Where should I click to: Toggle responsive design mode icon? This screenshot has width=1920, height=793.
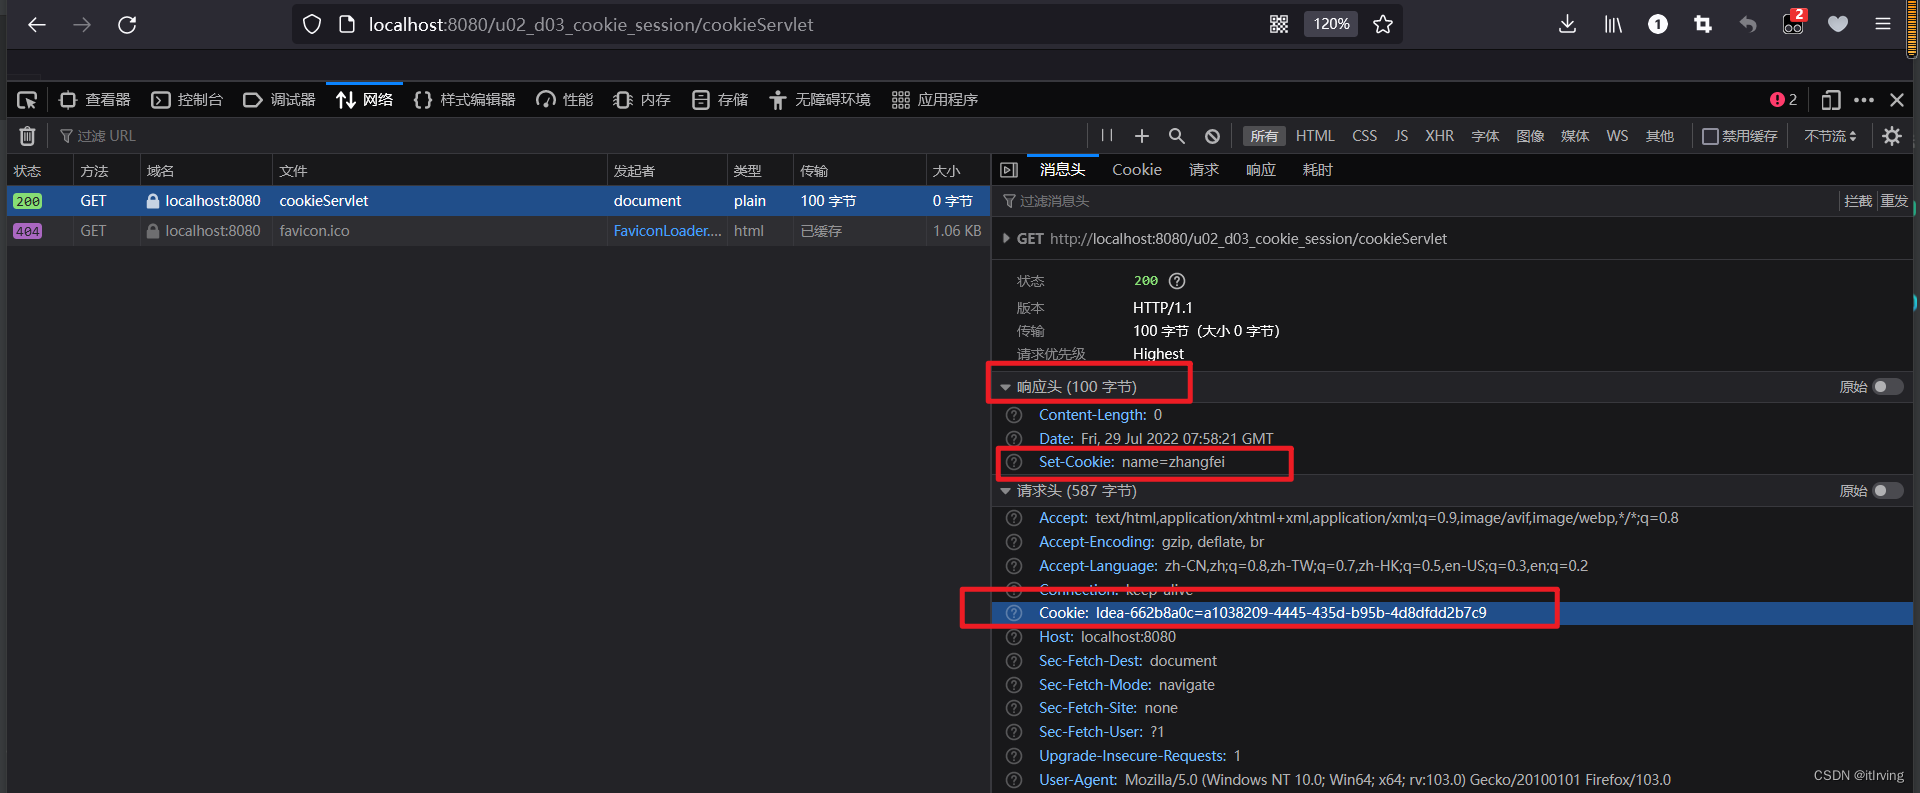(x=1831, y=100)
